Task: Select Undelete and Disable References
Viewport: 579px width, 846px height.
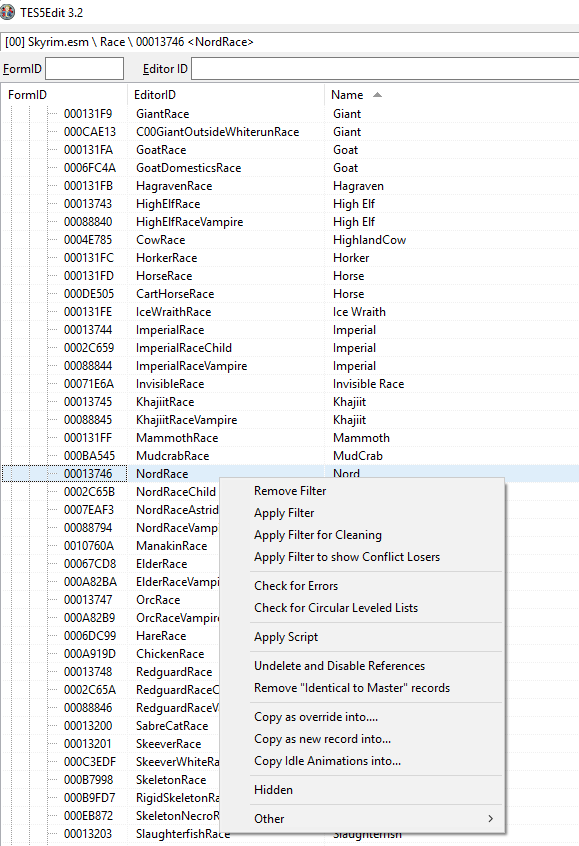Action: [x=339, y=666]
